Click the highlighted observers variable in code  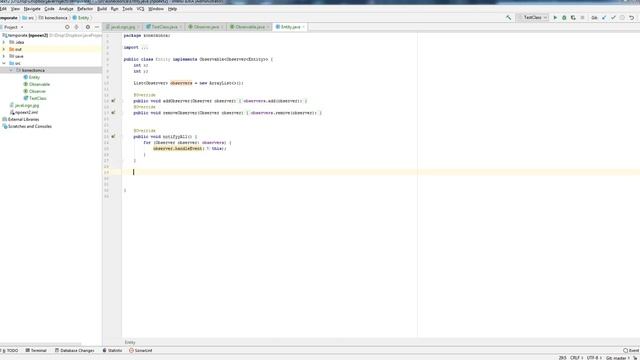pyautogui.click(x=181, y=83)
